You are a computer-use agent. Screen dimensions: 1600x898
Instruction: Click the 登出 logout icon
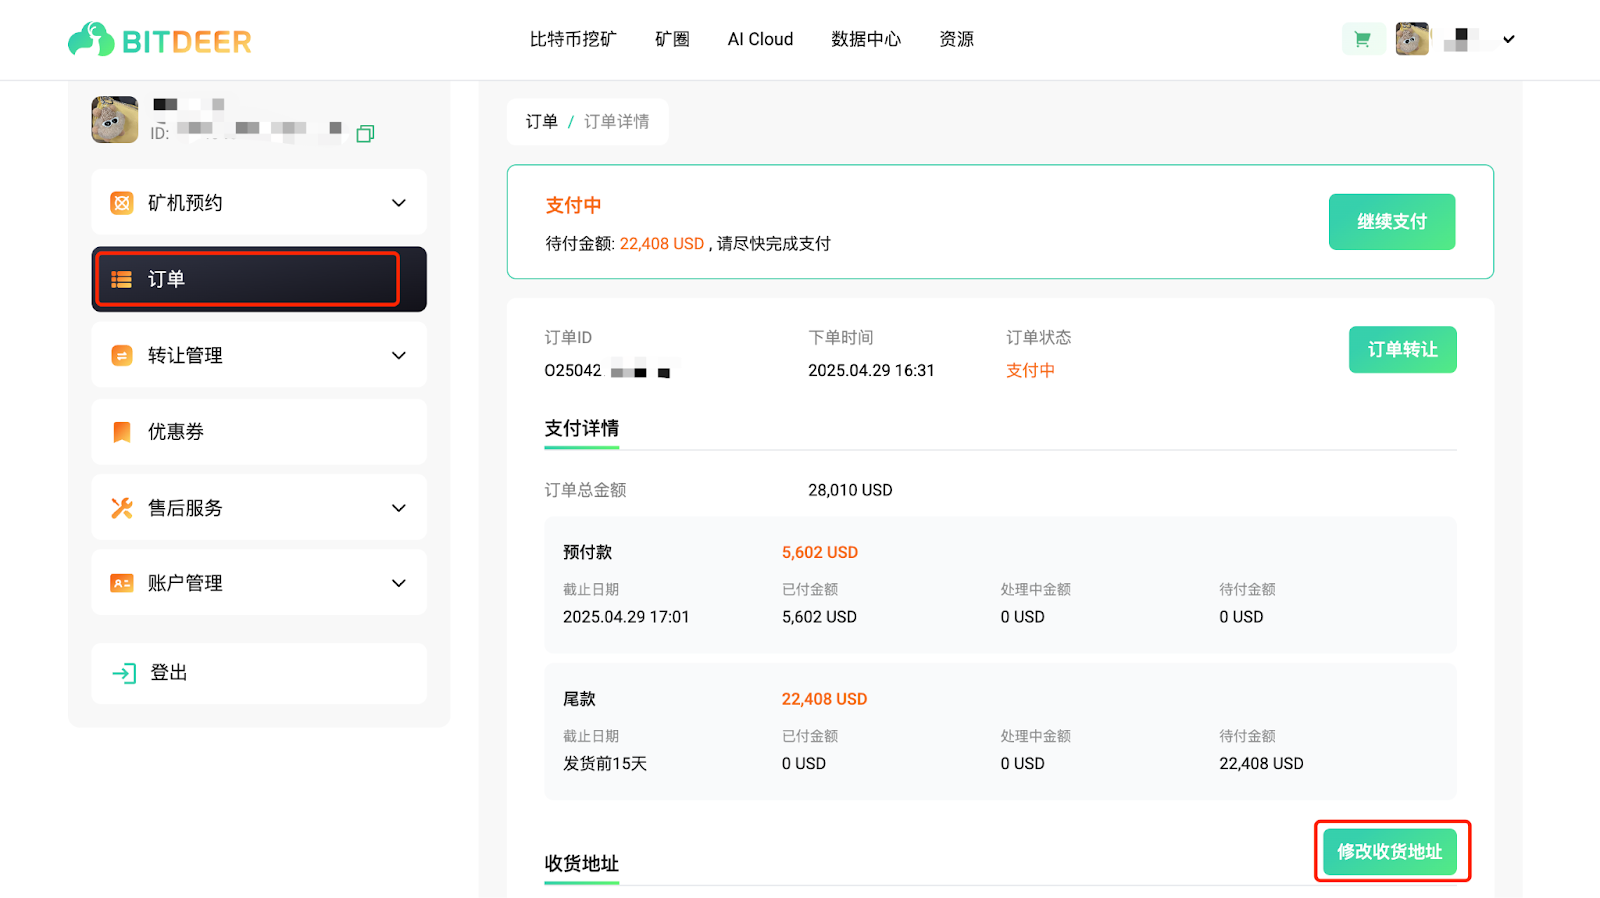124,673
